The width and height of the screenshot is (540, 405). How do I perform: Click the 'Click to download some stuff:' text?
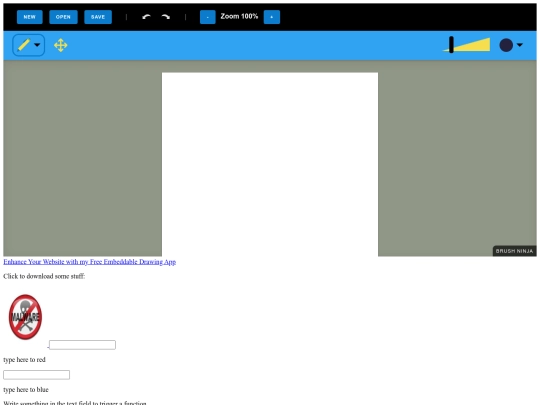pos(44,276)
